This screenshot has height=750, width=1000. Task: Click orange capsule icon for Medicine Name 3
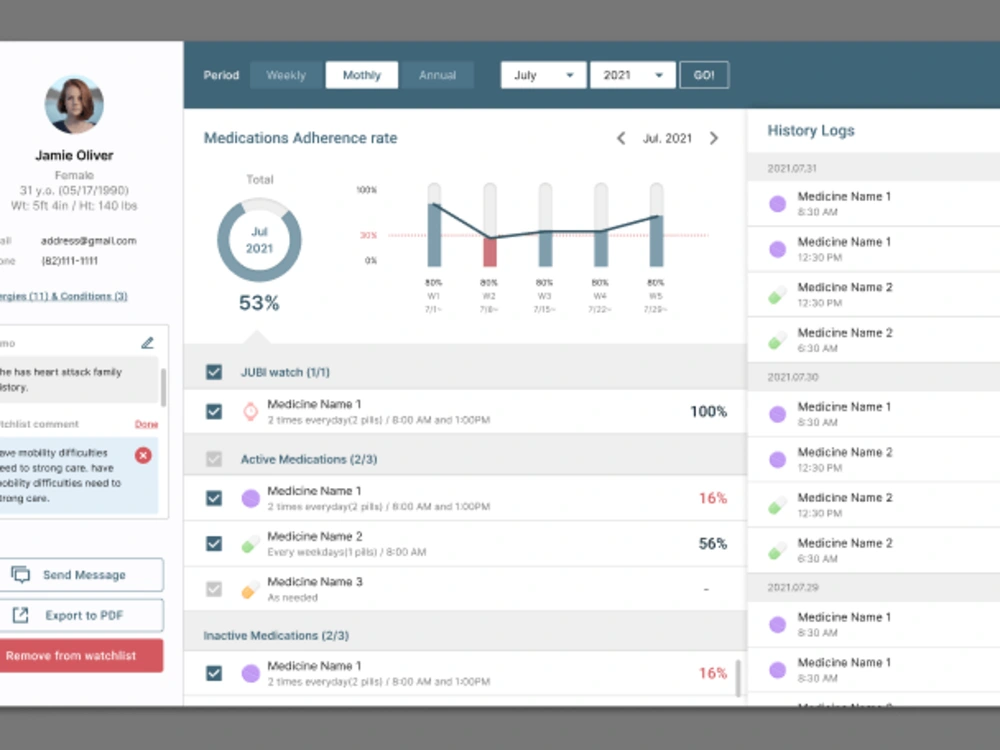[x=251, y=590]
